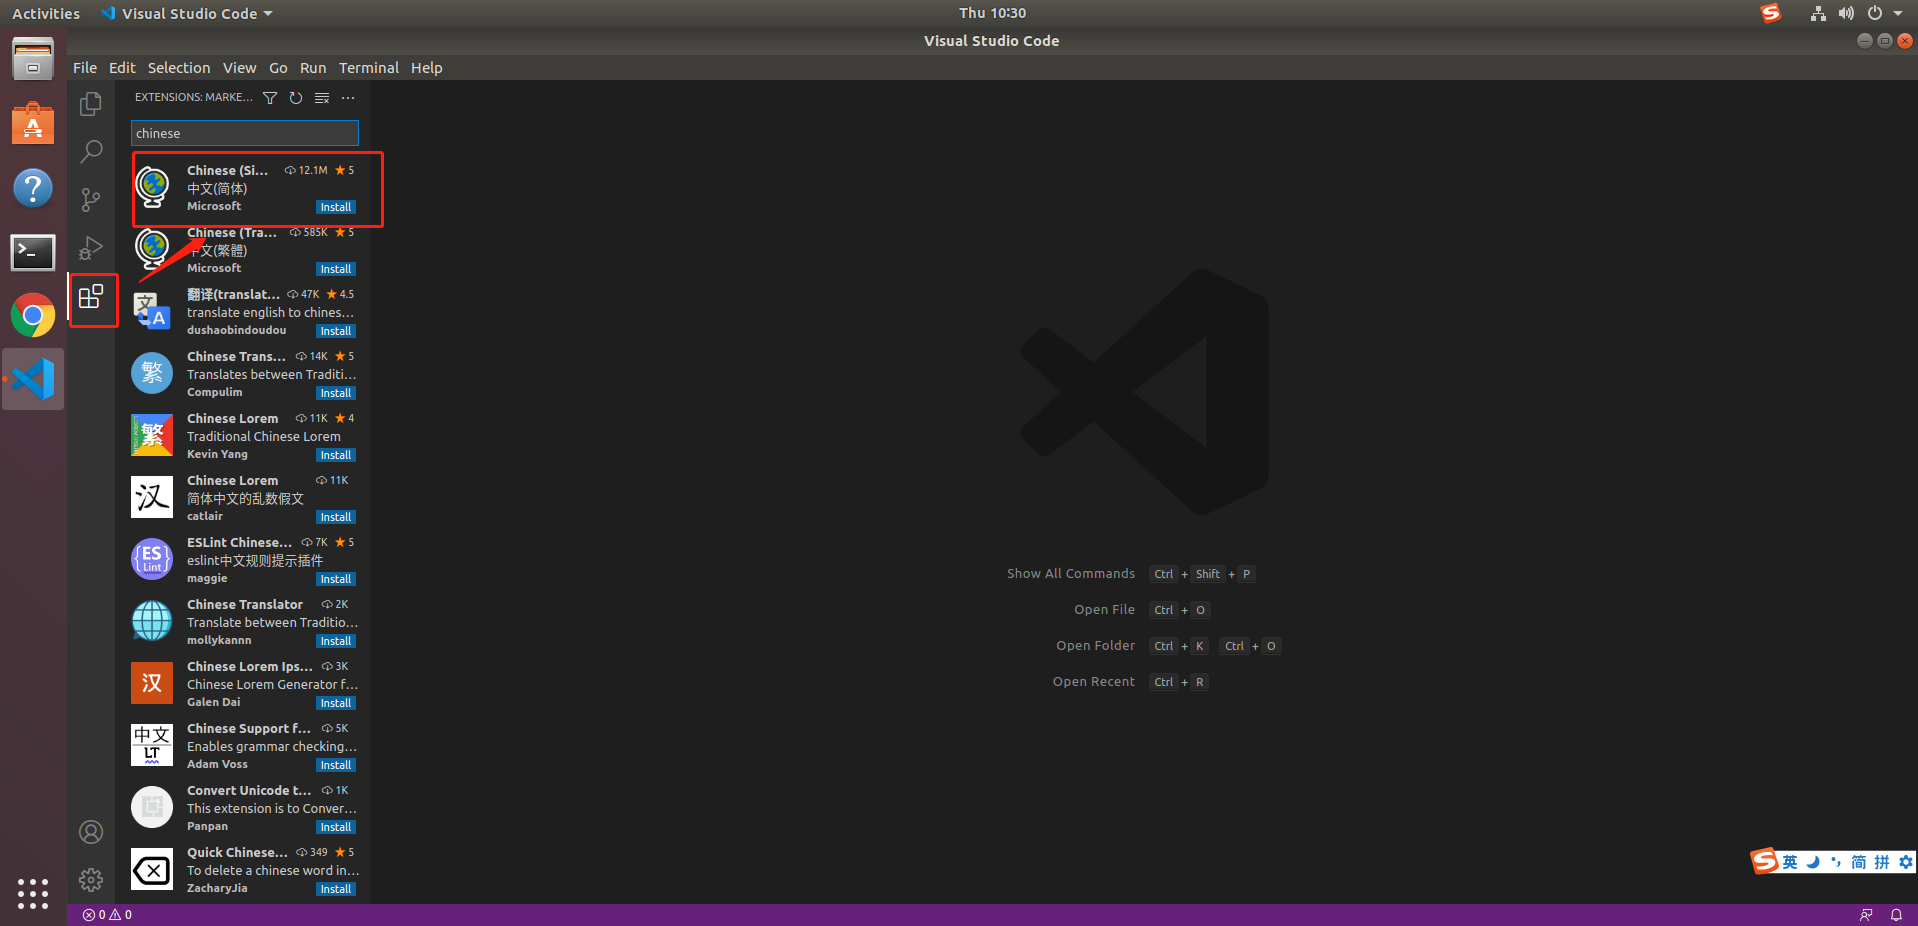The image size is (1918, 926).
Task: Open the View menu
Action: coord(239,68)
